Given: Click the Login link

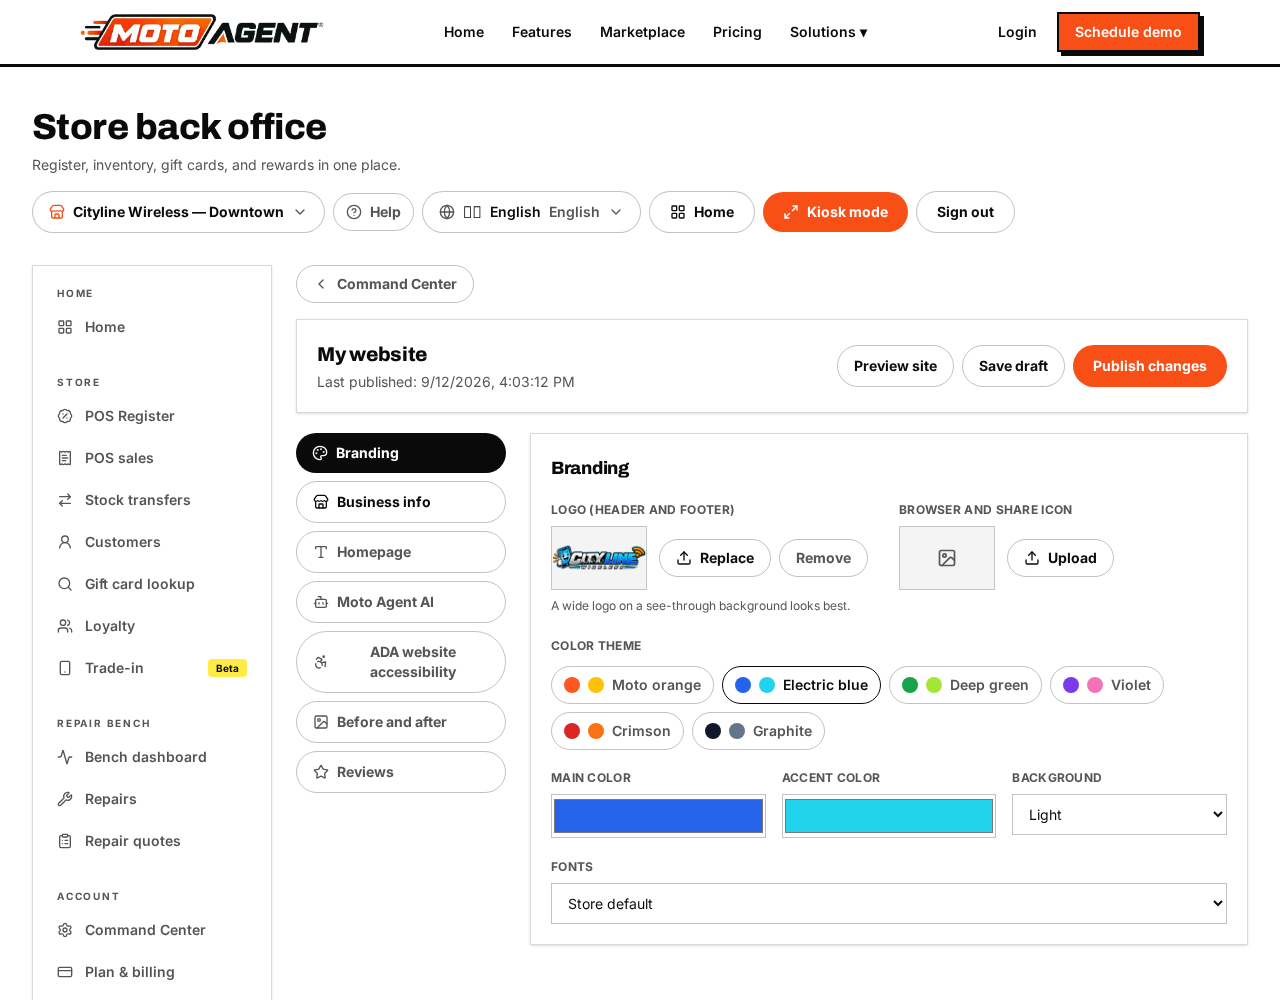Looking at the screenshot, I should click(x=1017, y=32).
